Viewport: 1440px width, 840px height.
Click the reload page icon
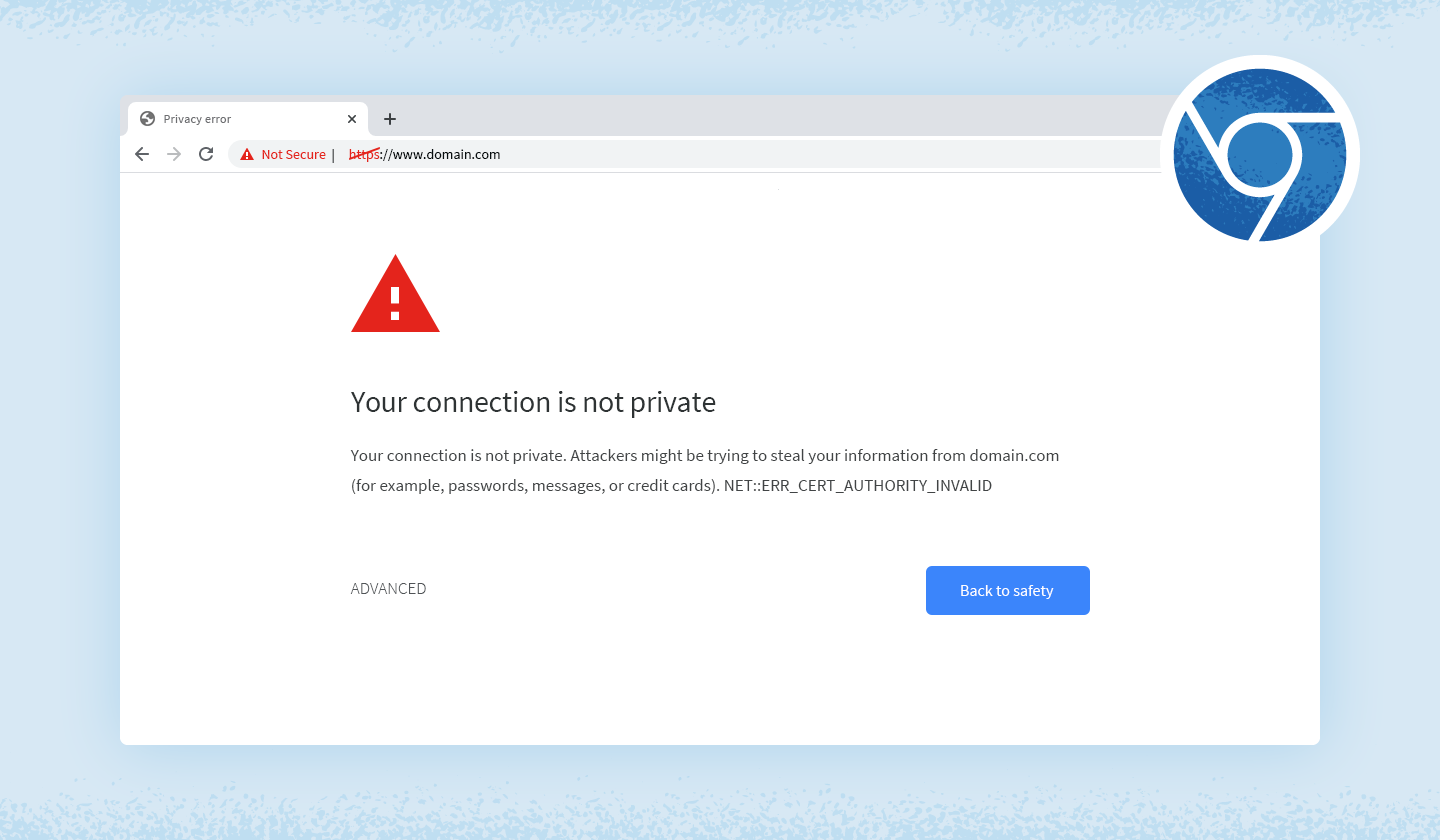tap(206, 154)
